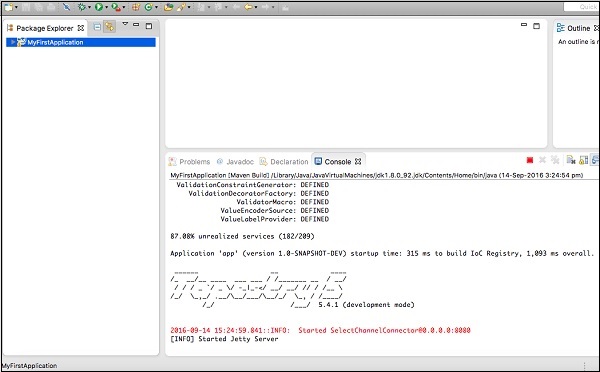
Task: Open Package Explorer view menu triangle
Action: (x=125, y=24)
